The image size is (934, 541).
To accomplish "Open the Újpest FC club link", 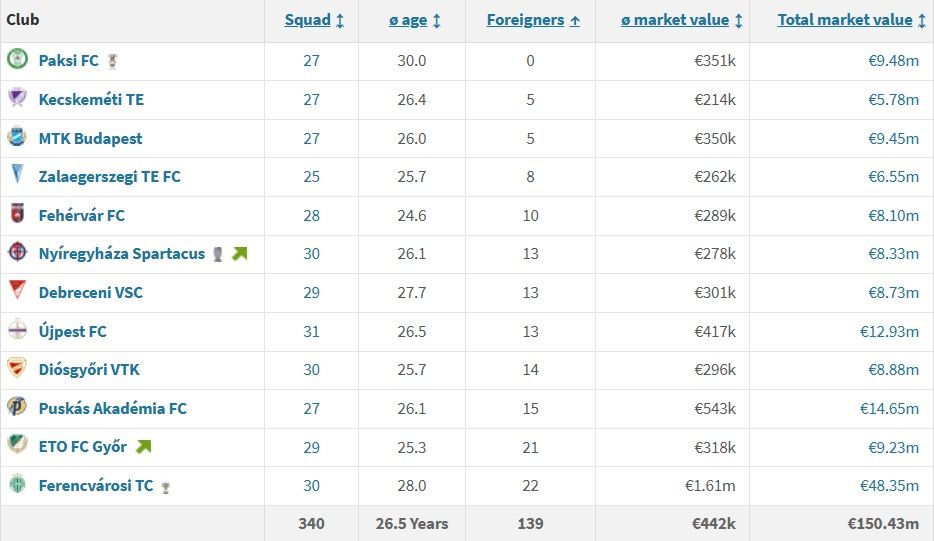I will point(73,331).
